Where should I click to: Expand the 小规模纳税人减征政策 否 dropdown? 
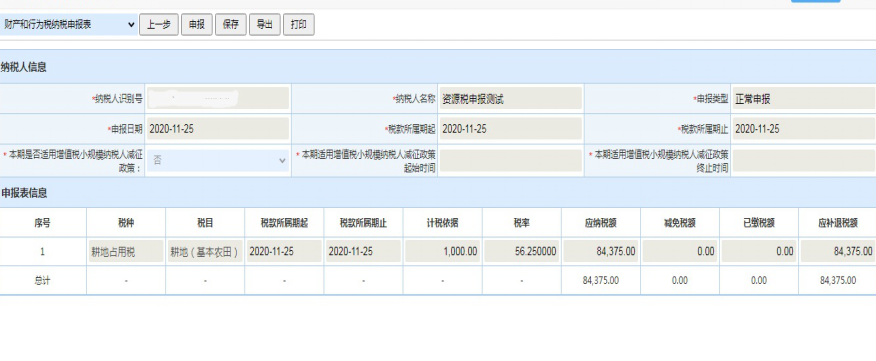coord(218,160)
